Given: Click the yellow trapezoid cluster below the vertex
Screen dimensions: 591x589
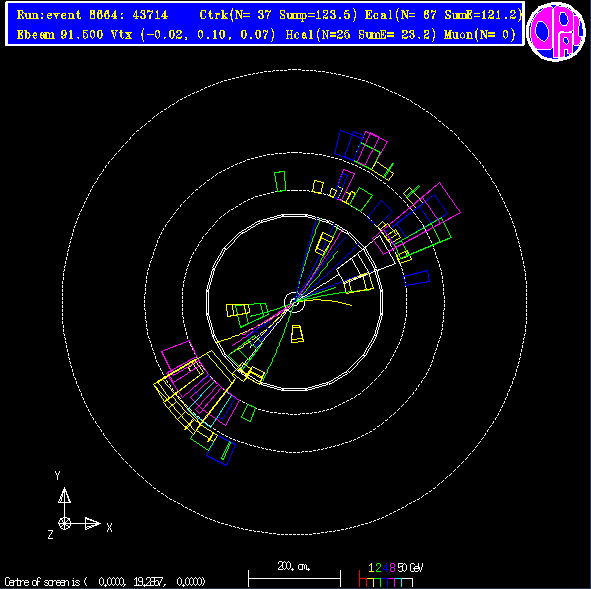Looking at the screenshot, I should coord(297,334).
